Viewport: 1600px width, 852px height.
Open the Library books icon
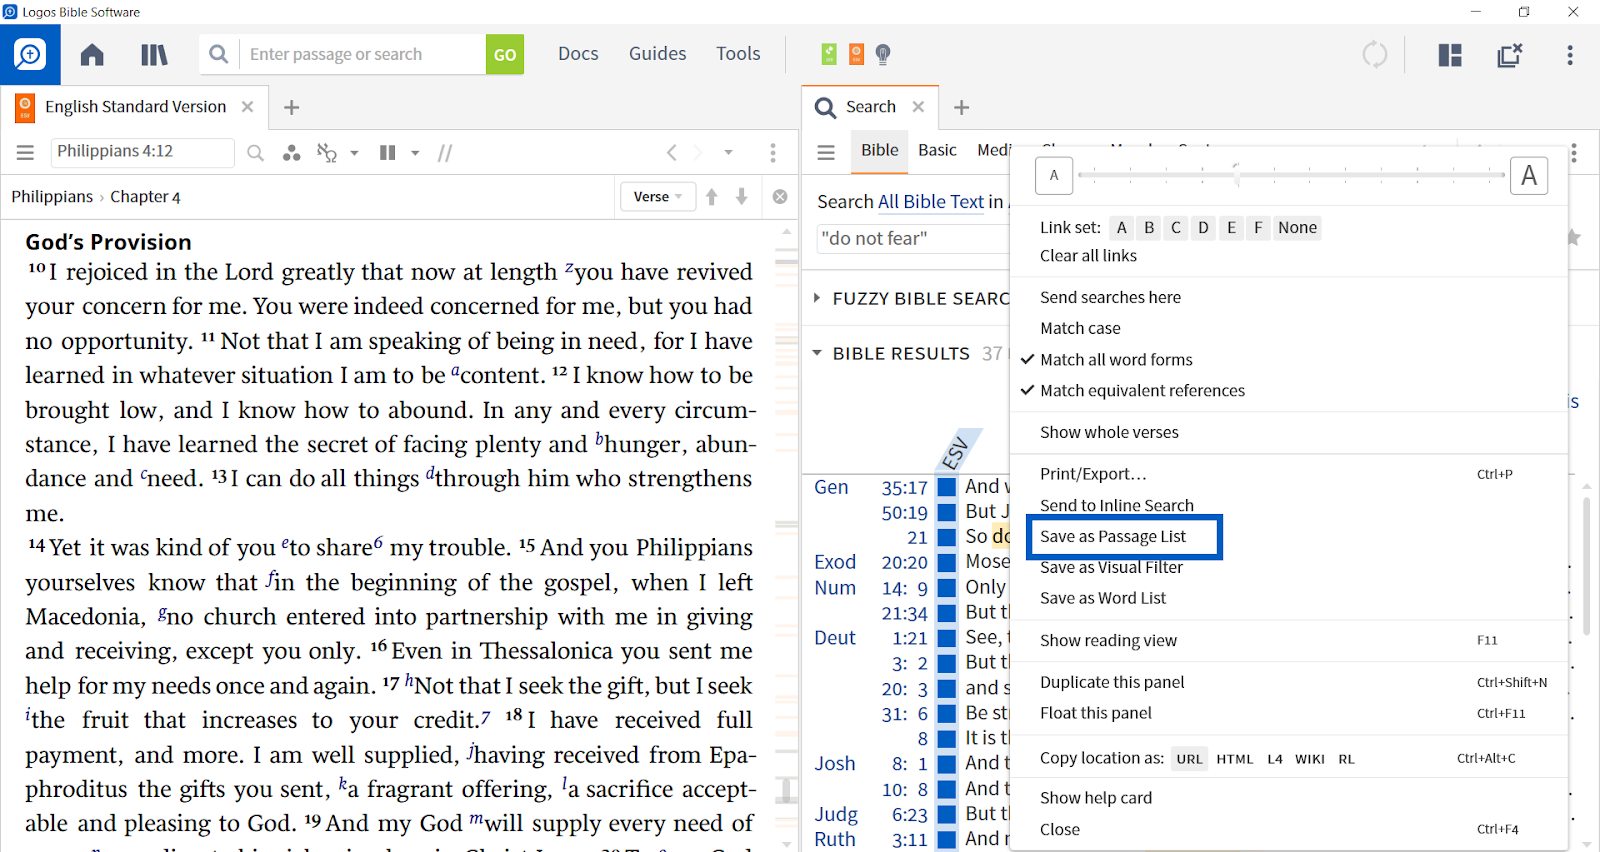coord(154,54)
